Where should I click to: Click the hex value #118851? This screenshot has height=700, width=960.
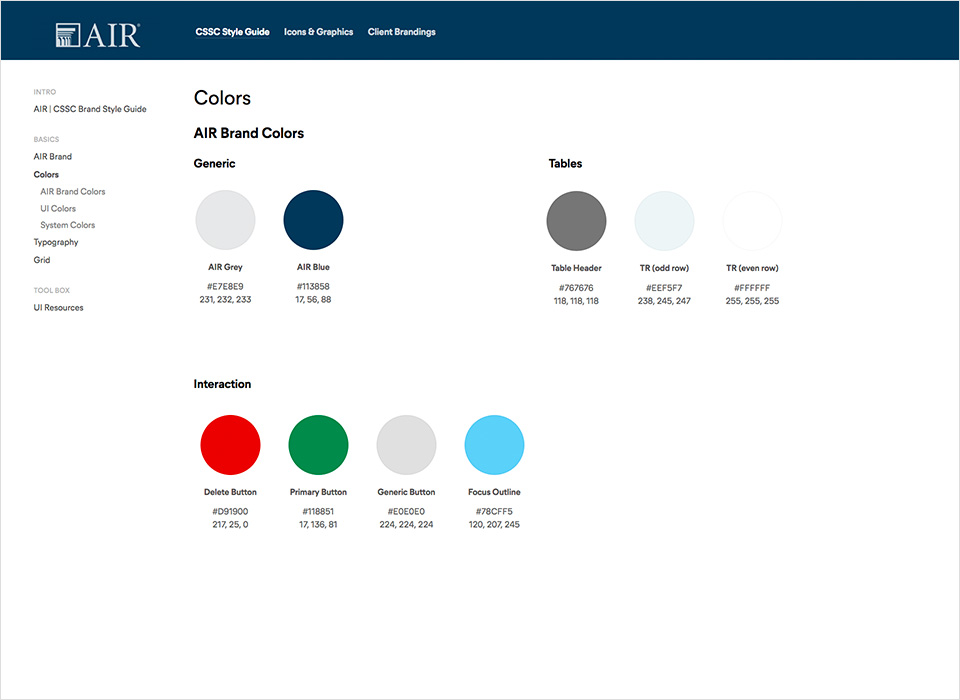coord(318,511)
